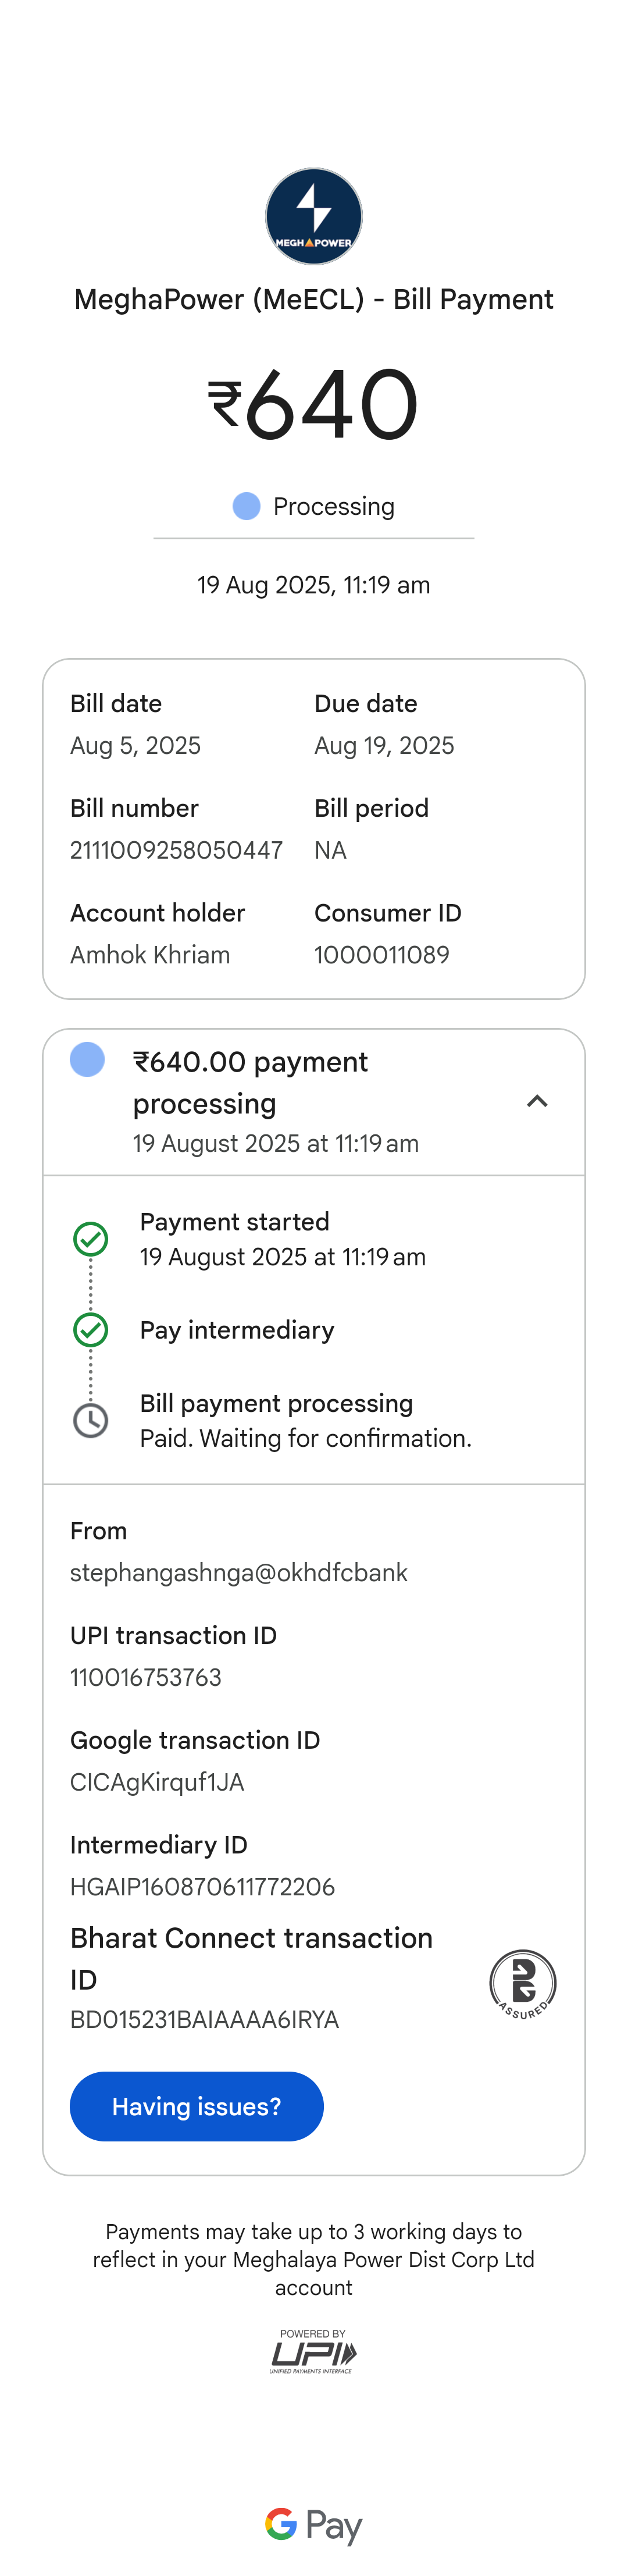The width and height of the screenshot is (628, 2576).
Task: Click the Bharat Connect Assured badge
Action: [522, 1983]
